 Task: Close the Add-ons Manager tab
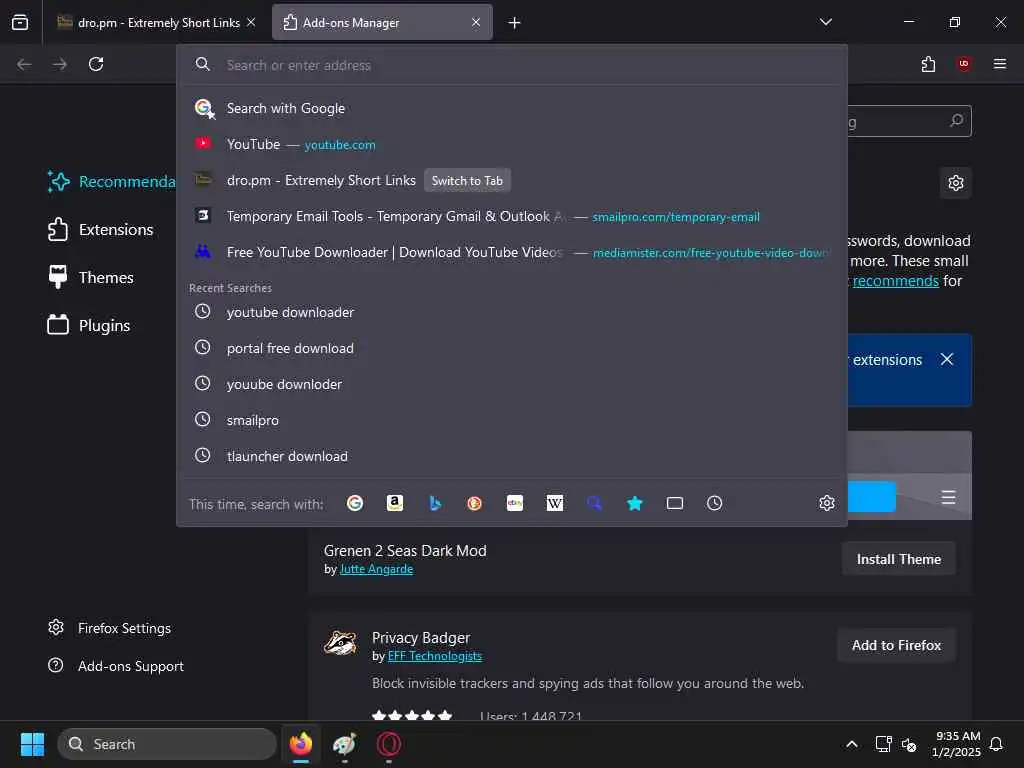[x=476, y=22]
